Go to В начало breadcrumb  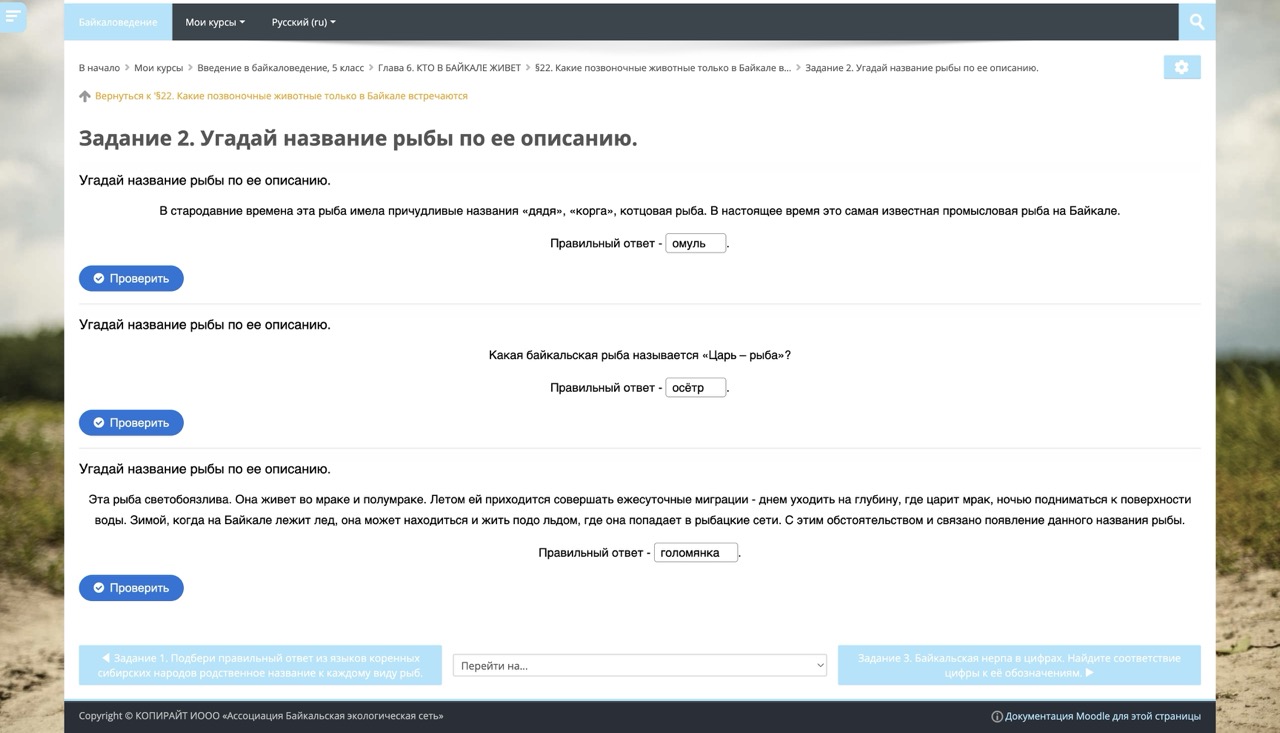tap(99, 68)
